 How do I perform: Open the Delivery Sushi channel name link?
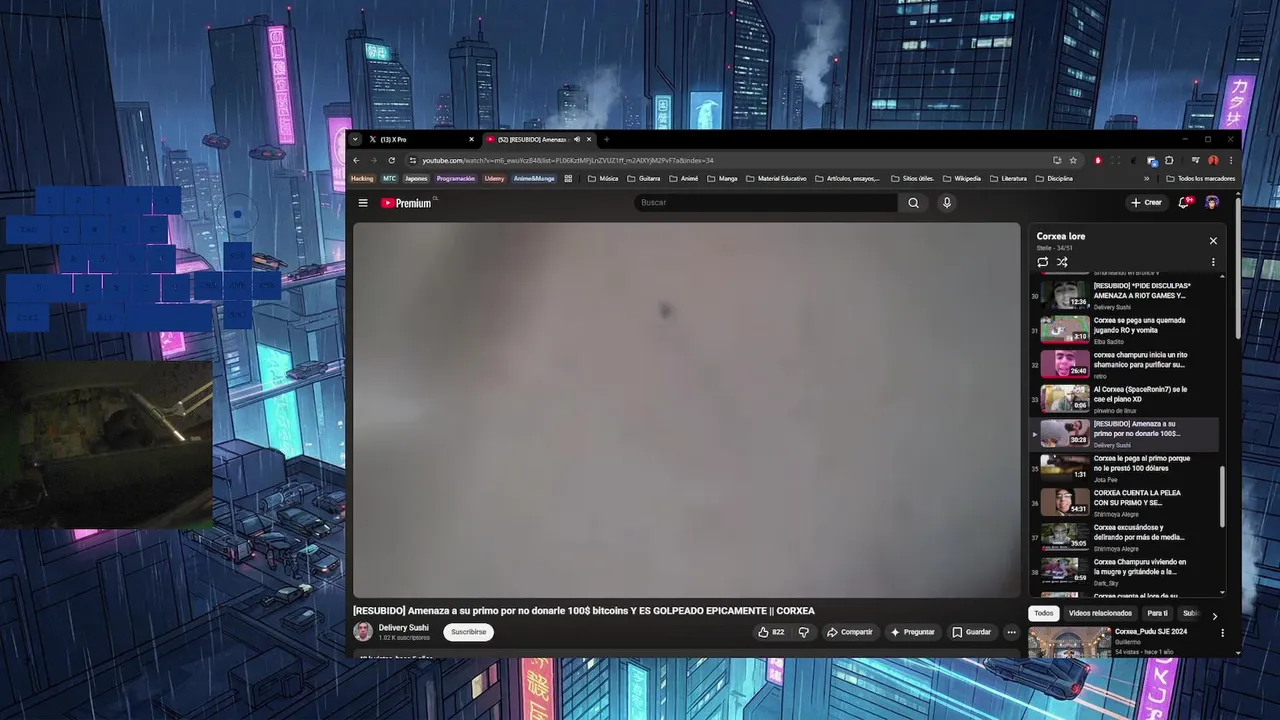click(x=403, y=628)
